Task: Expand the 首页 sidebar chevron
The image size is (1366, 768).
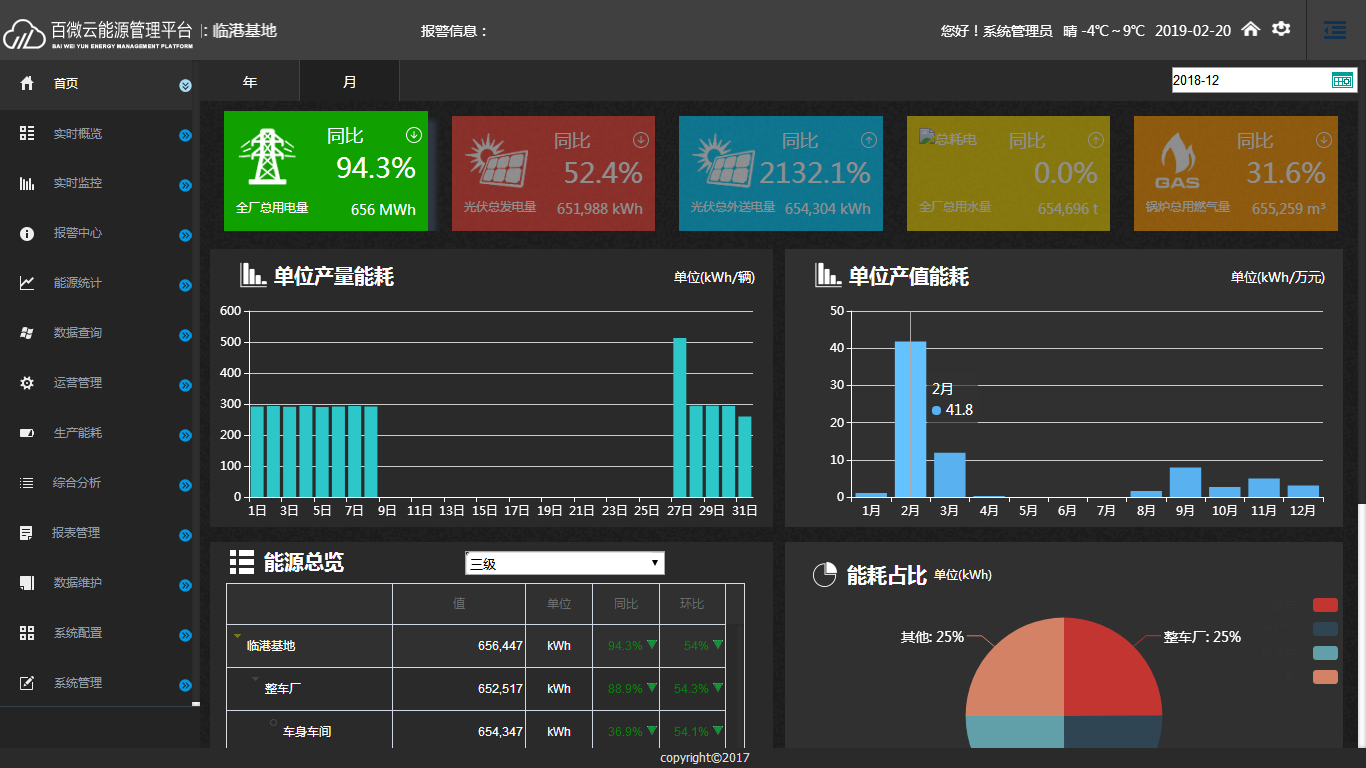Action: tap(185, 86)
